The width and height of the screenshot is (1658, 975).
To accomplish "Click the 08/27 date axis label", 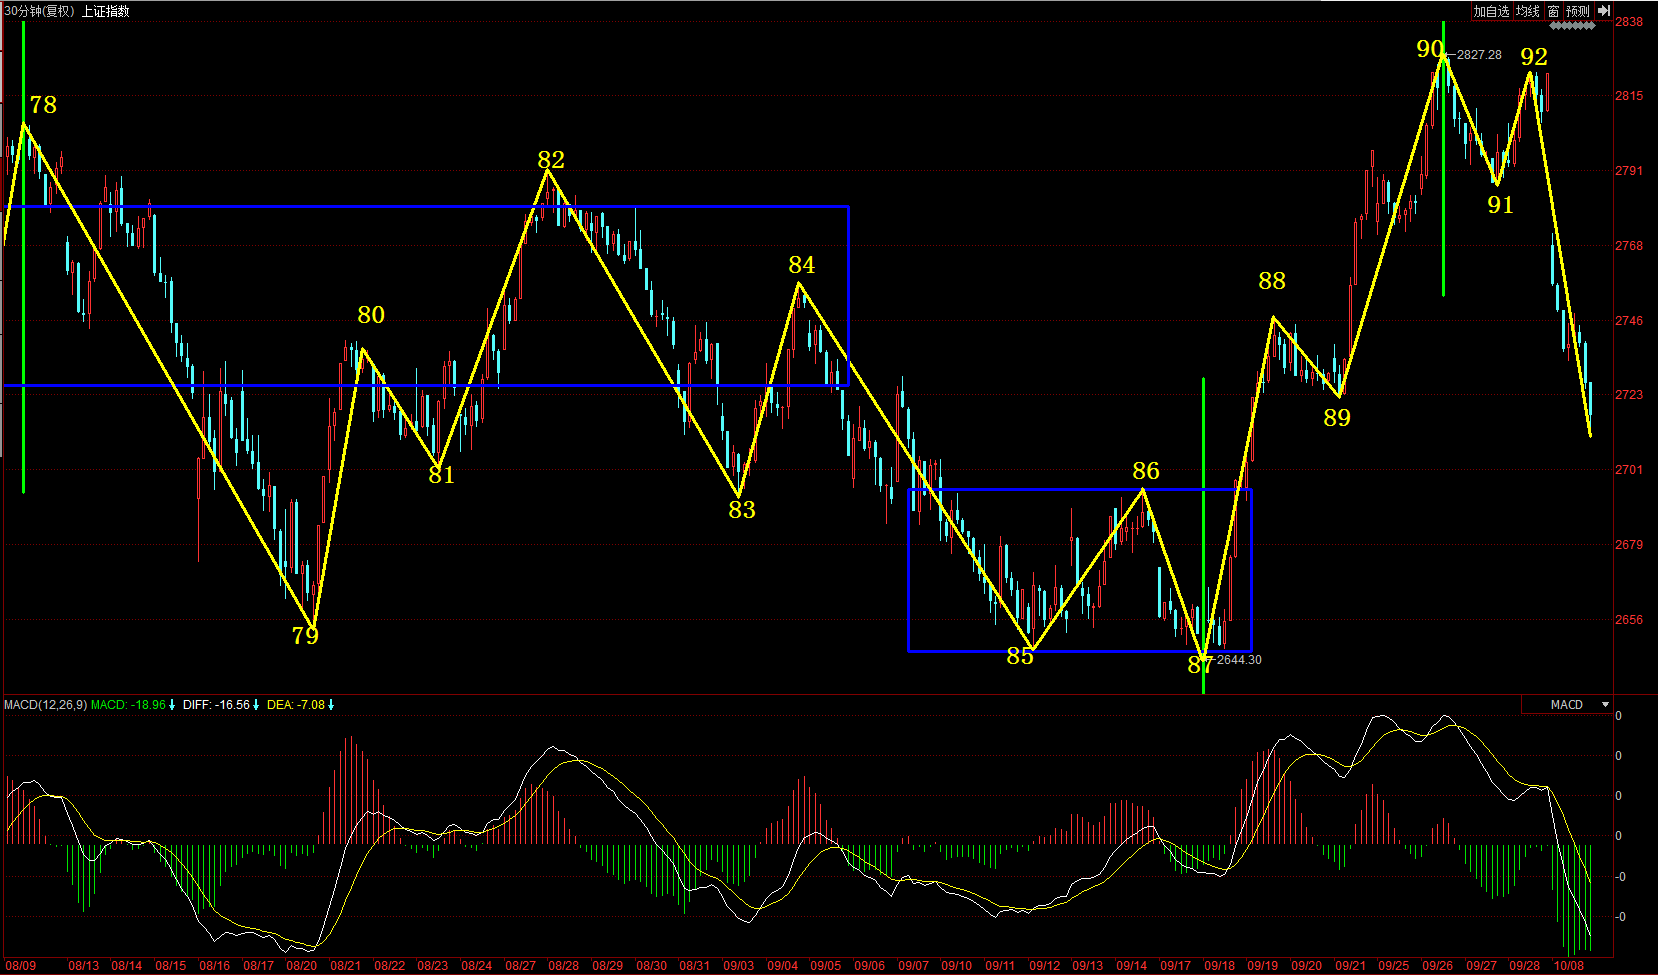I will (x=520, y=966).
